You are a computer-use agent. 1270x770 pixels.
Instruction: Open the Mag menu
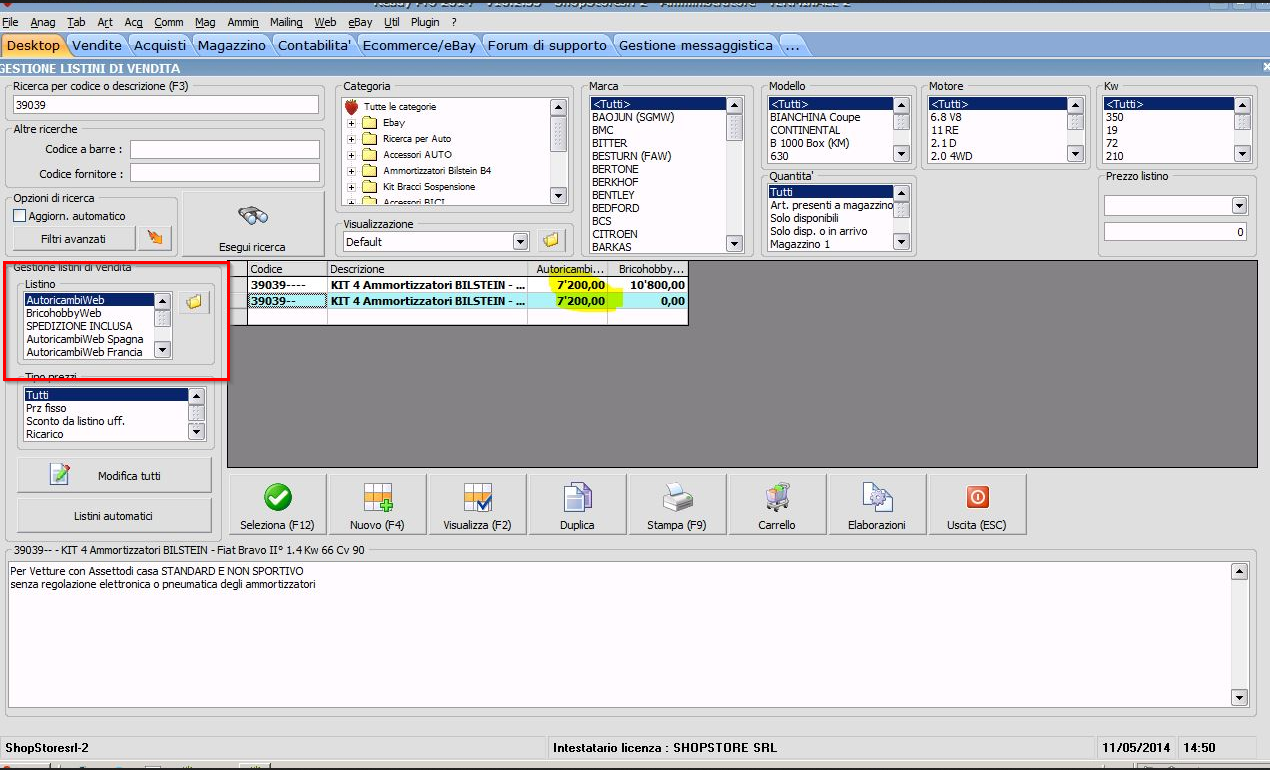coord(205,22)
